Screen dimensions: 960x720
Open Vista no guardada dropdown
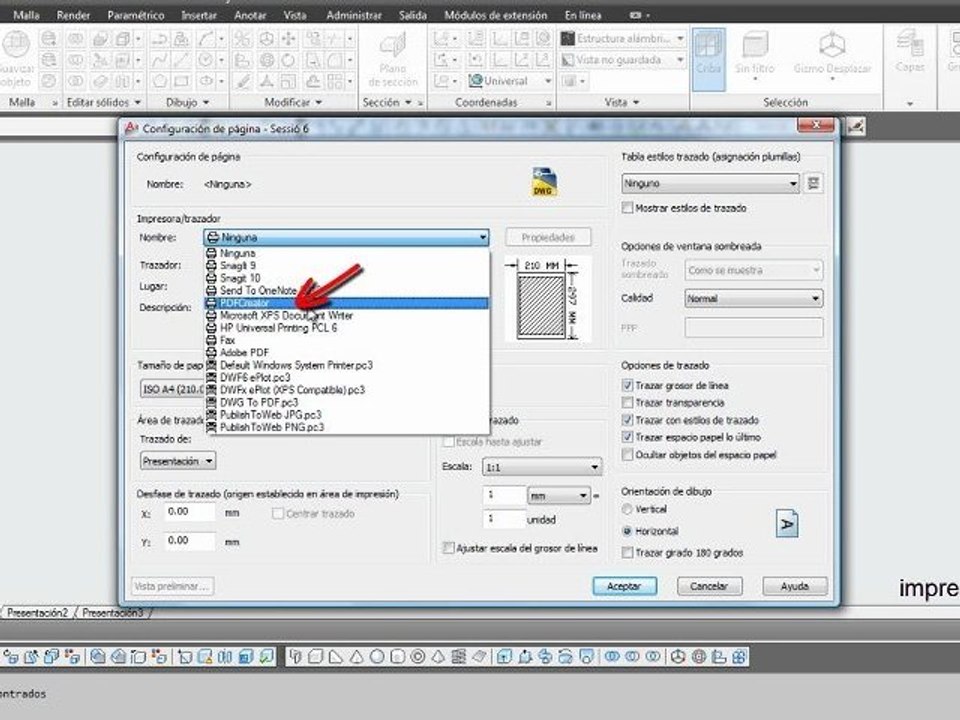pos(680,60)
